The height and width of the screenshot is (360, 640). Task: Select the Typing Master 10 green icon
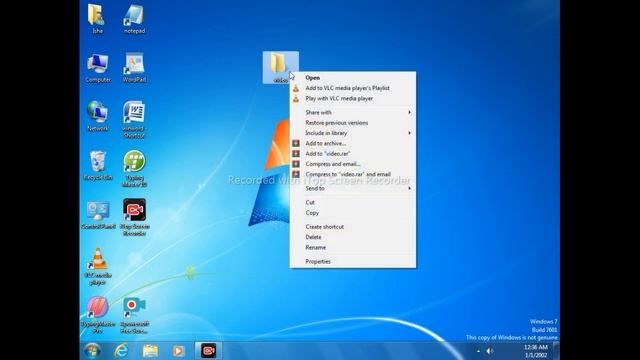(x=134, y=169)
